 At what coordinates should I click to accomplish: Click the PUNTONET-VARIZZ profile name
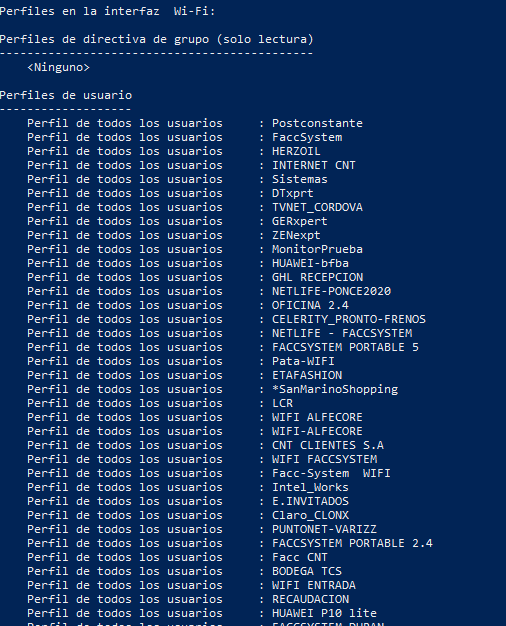click(x=324, y=529)
